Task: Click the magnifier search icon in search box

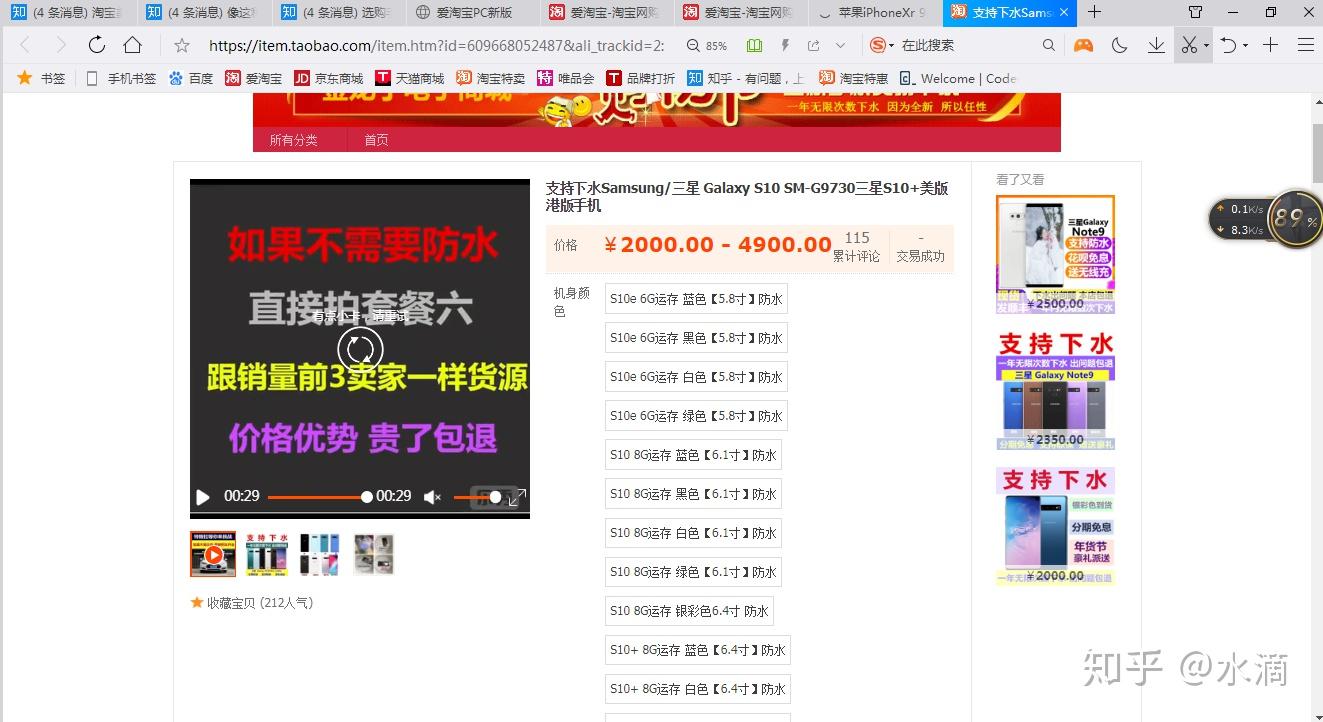Action: 1048,45
